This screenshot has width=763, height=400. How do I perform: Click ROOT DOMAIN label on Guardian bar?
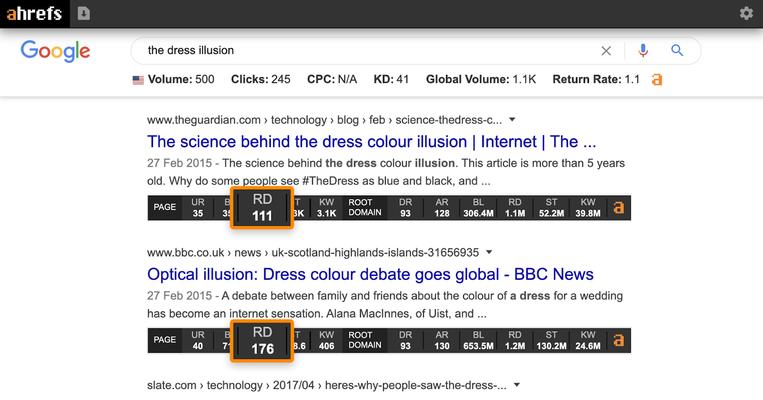[365, 208]
